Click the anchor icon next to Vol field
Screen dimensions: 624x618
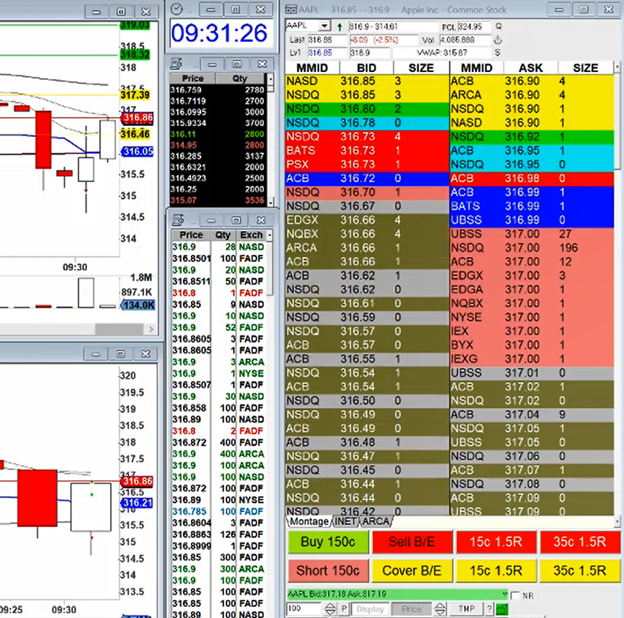click(x=497, y=38)
